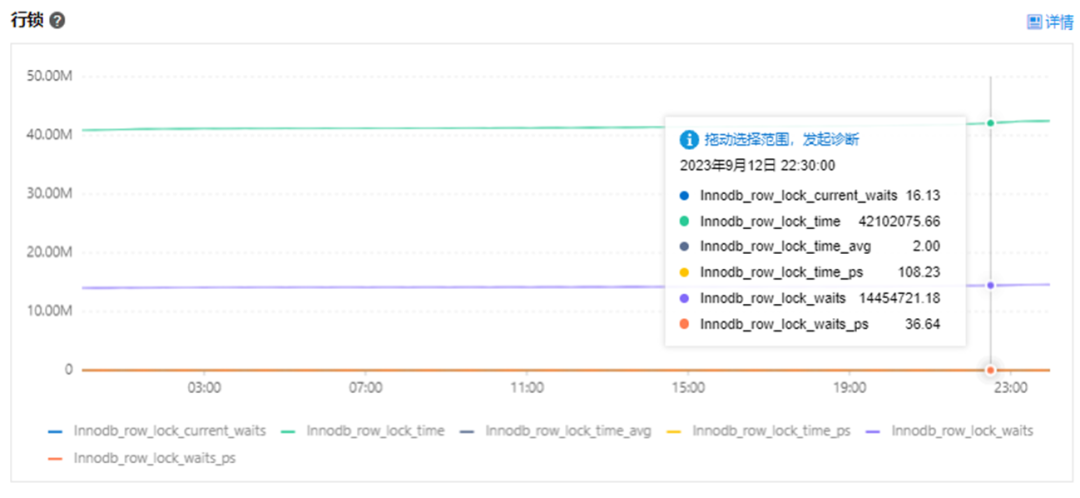This screenshot has height=498, width=1080.
Task: Click the 03:00 x-axis label
Action: pyautogui.click(x=205, y=388)
